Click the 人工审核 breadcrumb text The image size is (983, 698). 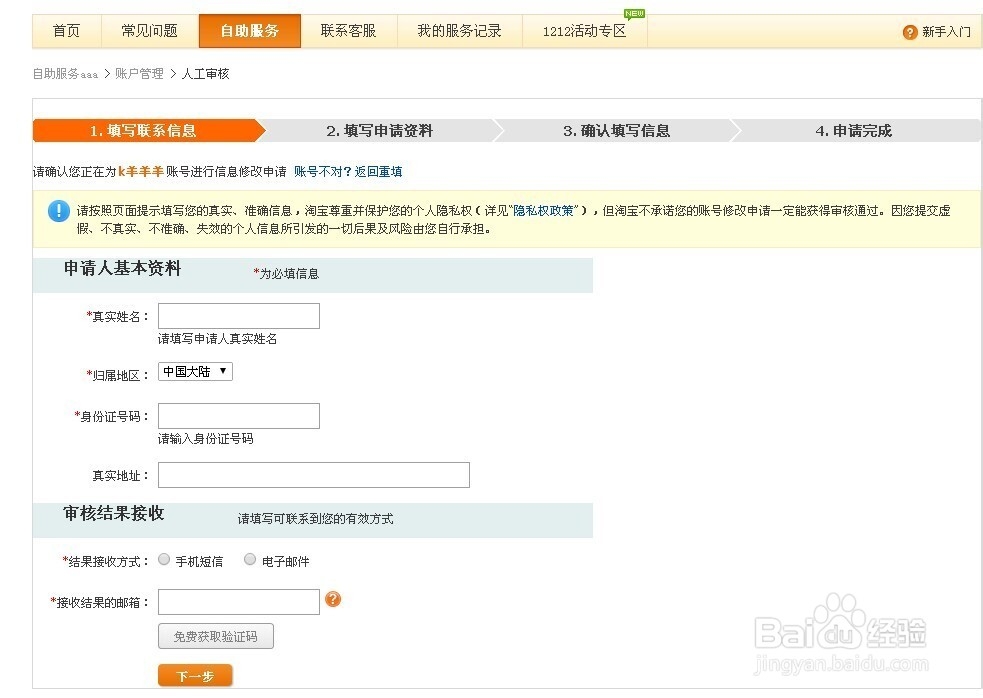click(x=206, y=74)
